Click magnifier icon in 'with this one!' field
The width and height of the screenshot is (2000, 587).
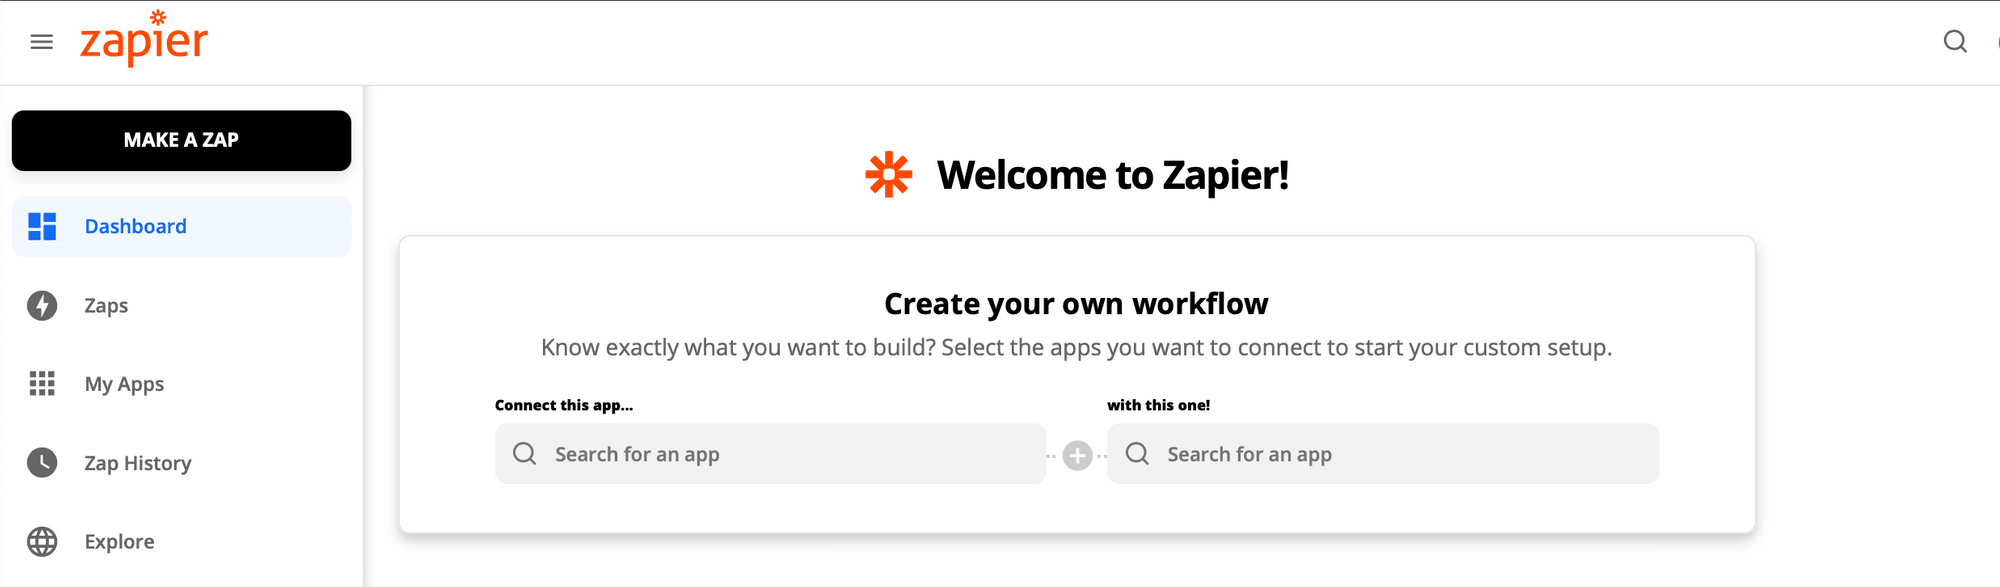(x=1137, y=454)
